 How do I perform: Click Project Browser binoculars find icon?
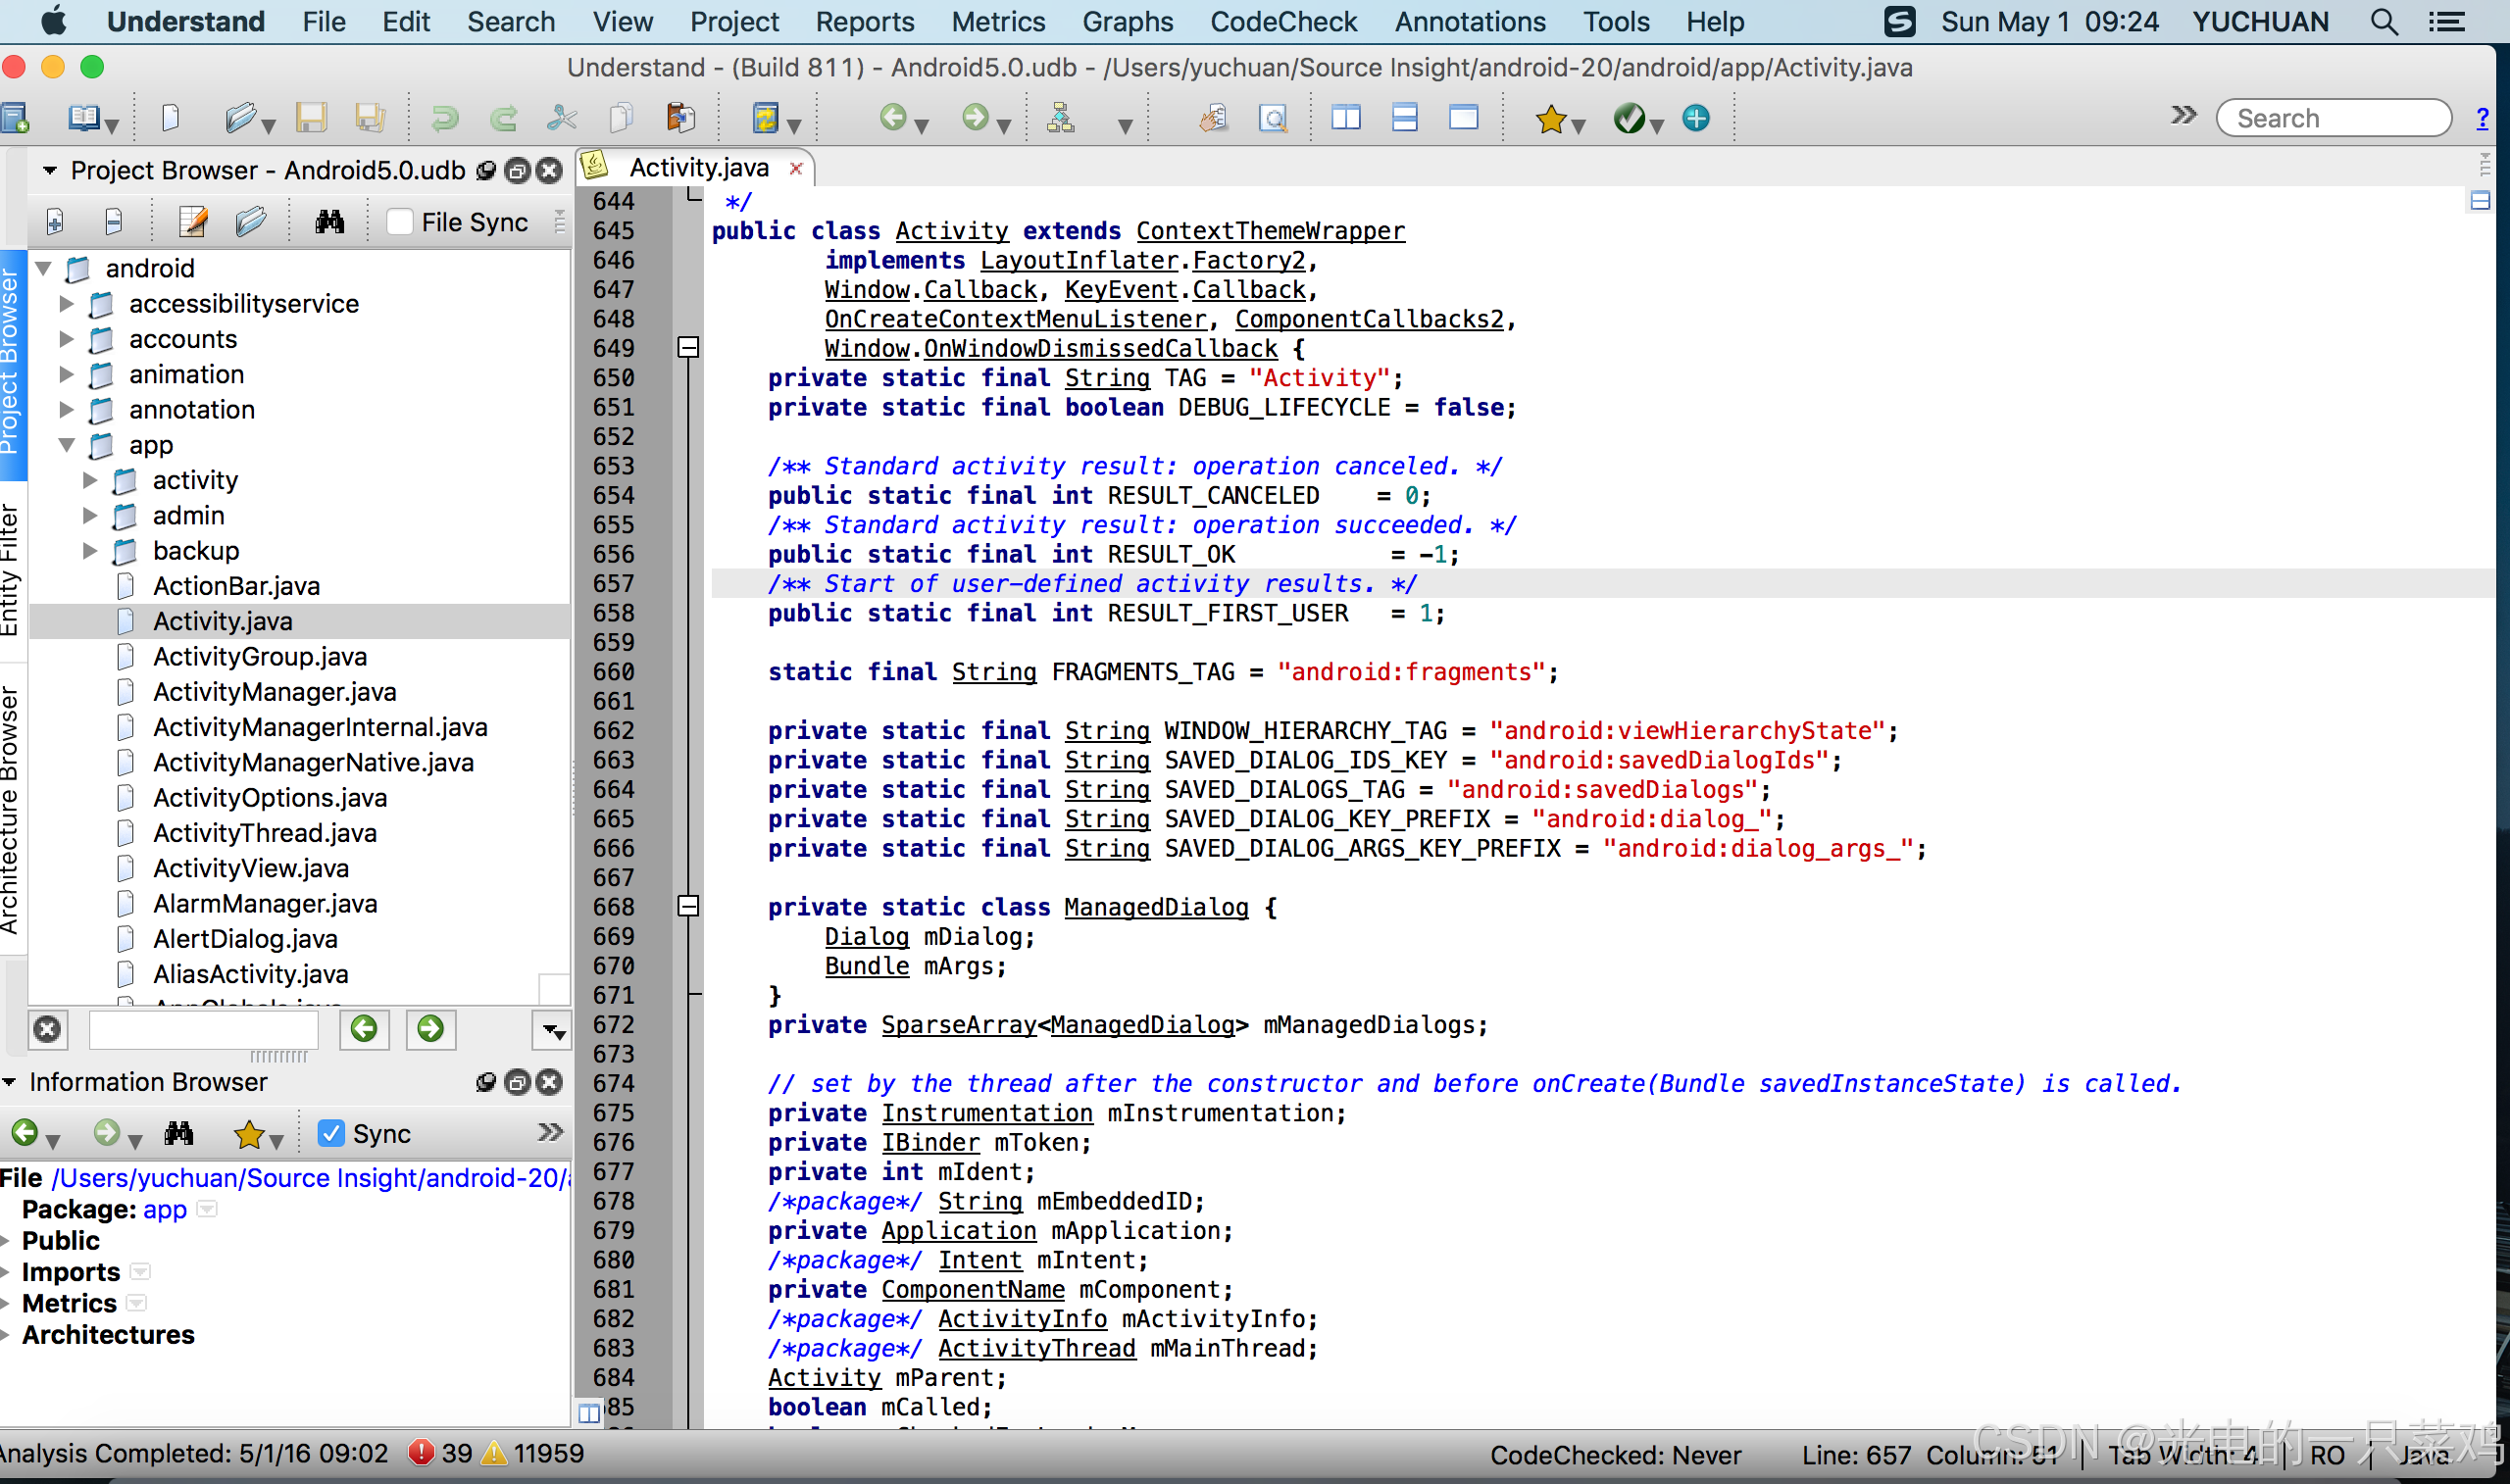tap(330, 222)
